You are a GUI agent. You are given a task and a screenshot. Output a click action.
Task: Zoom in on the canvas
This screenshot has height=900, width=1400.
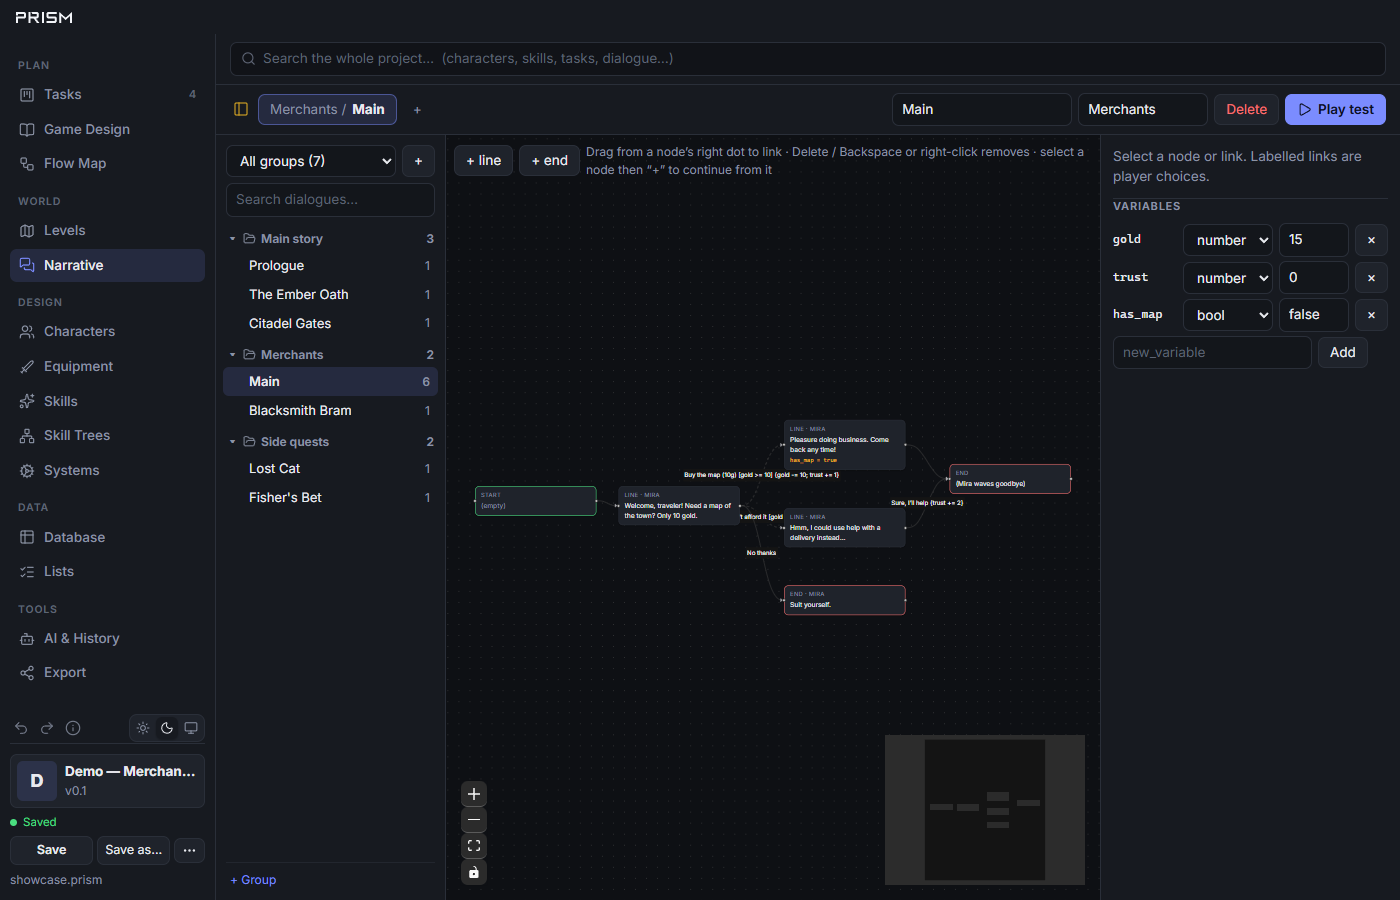pyautogui.click(x=474, y=794)
